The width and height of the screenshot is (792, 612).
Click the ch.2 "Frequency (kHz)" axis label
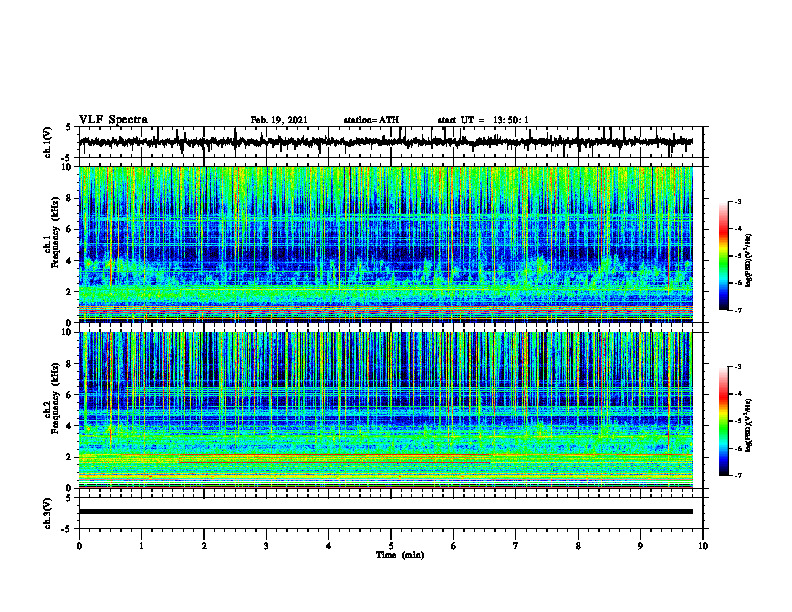click(55, 398)
